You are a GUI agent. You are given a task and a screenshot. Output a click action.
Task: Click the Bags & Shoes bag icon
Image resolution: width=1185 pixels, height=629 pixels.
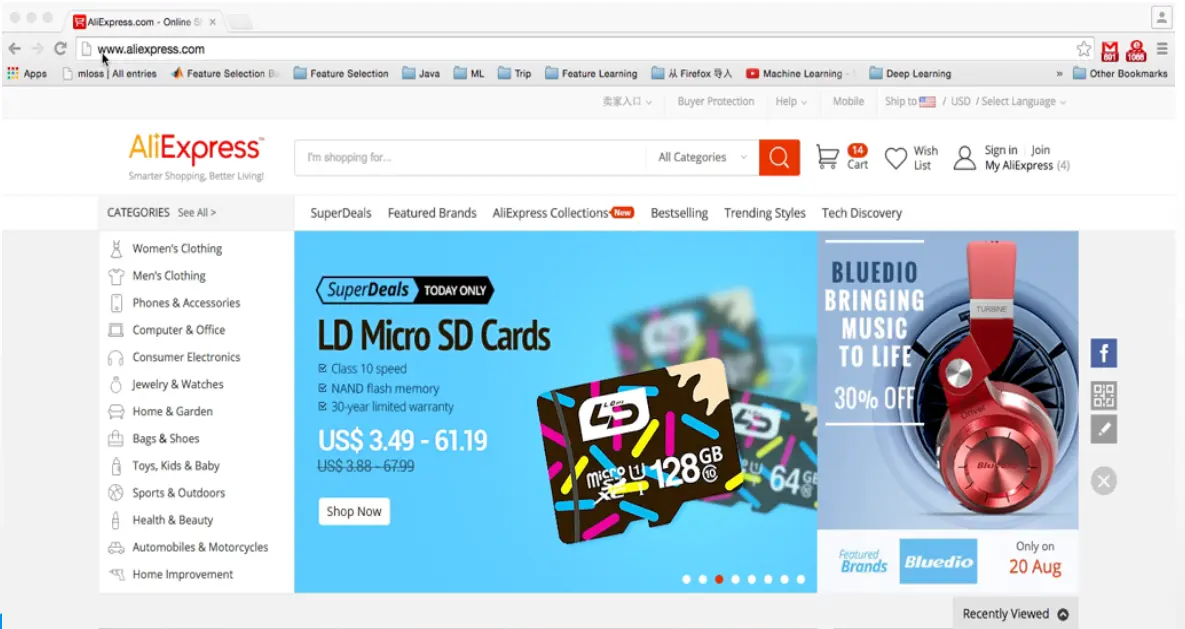click(116, 438)
